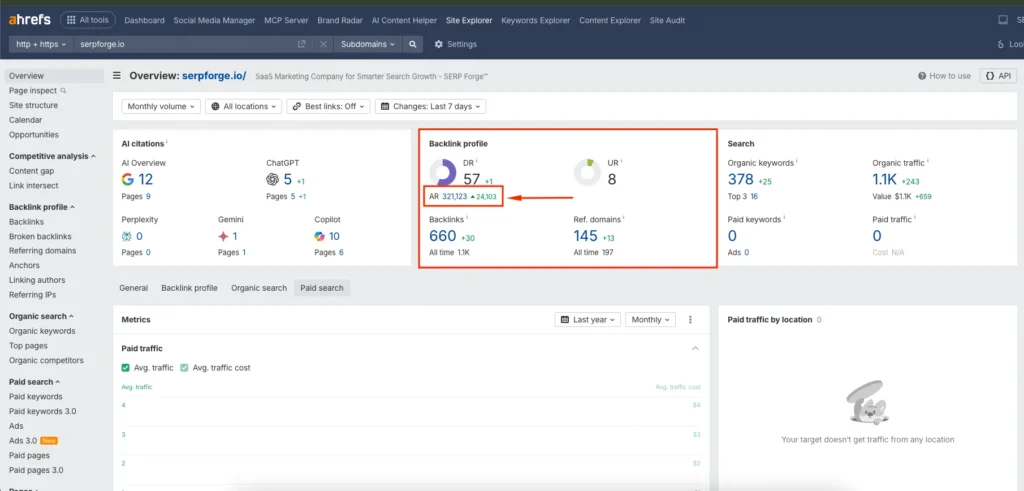Click the Ahrefs logo
Viewport: 1024px width, 491px height.
point(29,20)
